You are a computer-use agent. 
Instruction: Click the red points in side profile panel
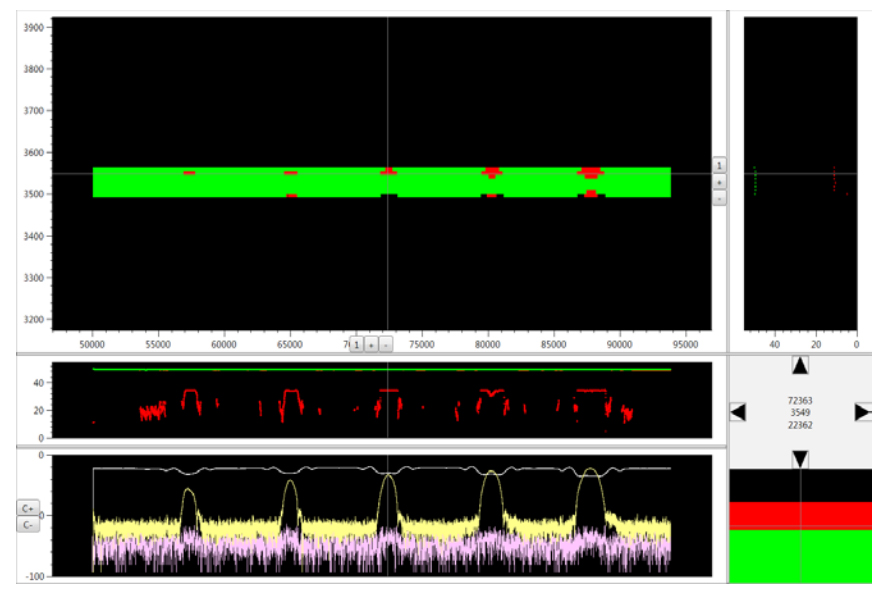tap(834, 179)
